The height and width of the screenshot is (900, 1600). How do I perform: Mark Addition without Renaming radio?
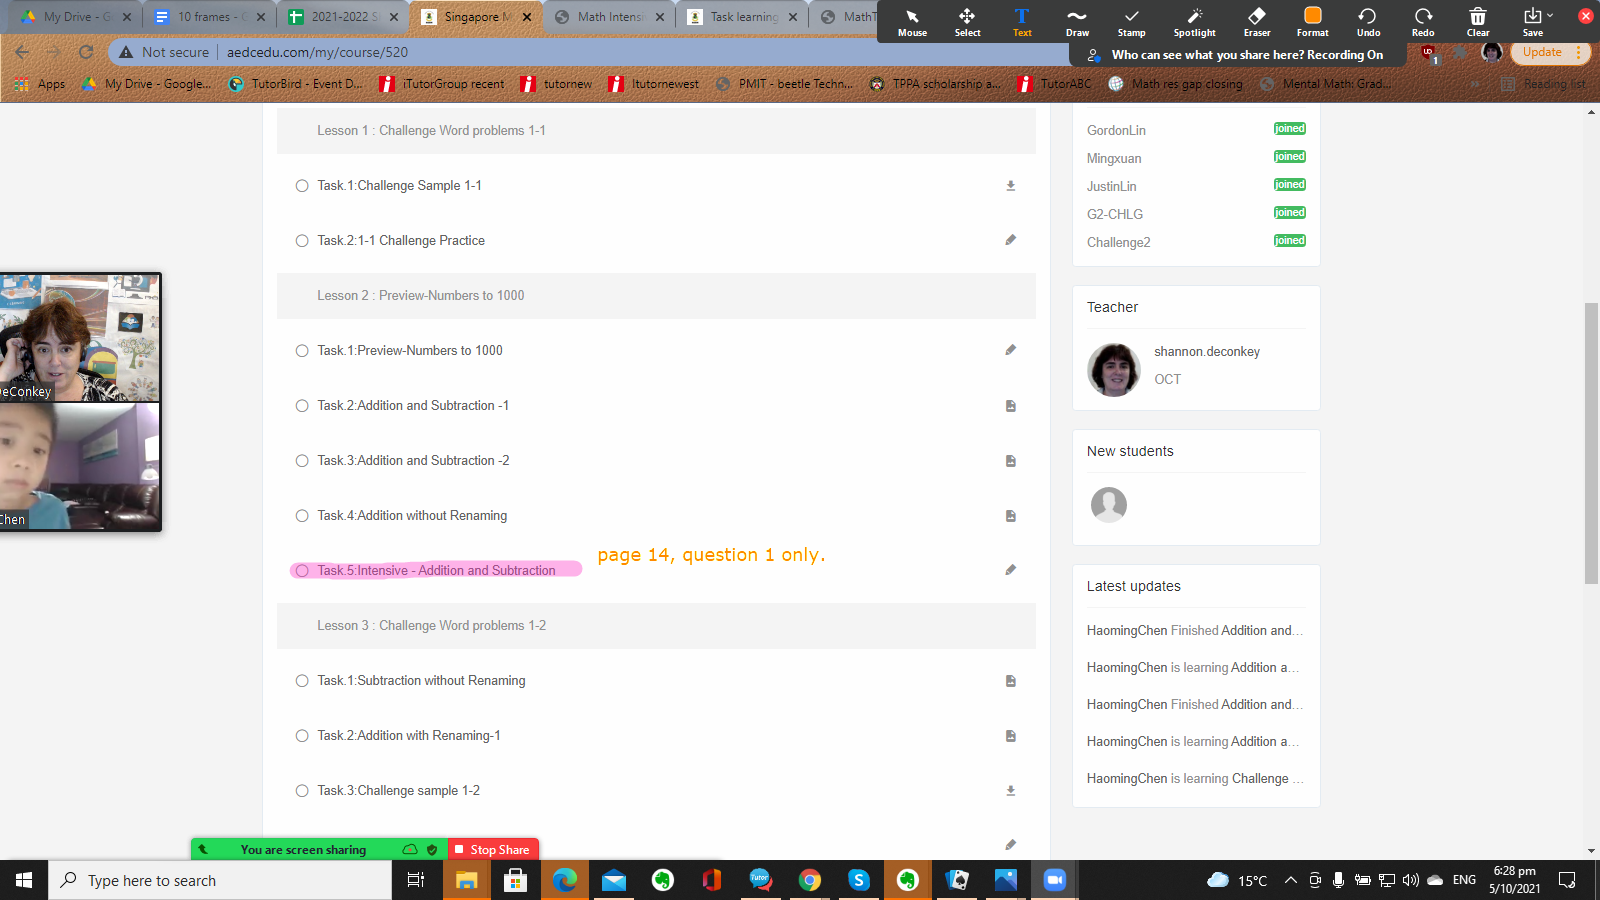[302, 516]
